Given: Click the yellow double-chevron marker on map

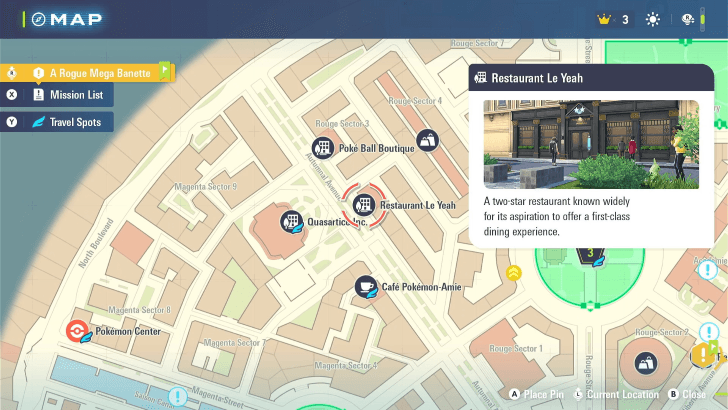Looking at the screenshot, I should tap(514, 272).
